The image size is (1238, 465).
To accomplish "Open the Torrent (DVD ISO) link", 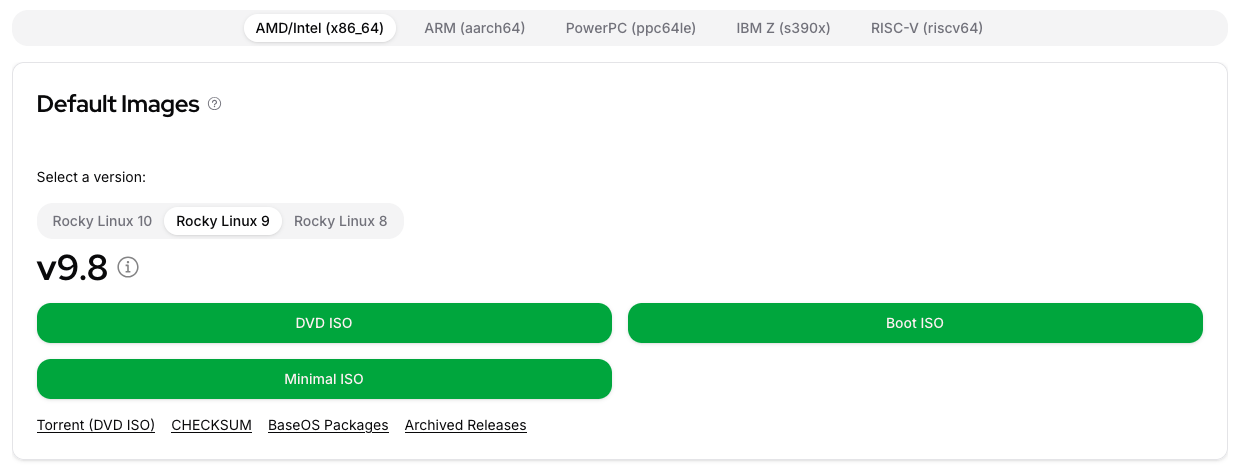I will [x=96, y=425].
